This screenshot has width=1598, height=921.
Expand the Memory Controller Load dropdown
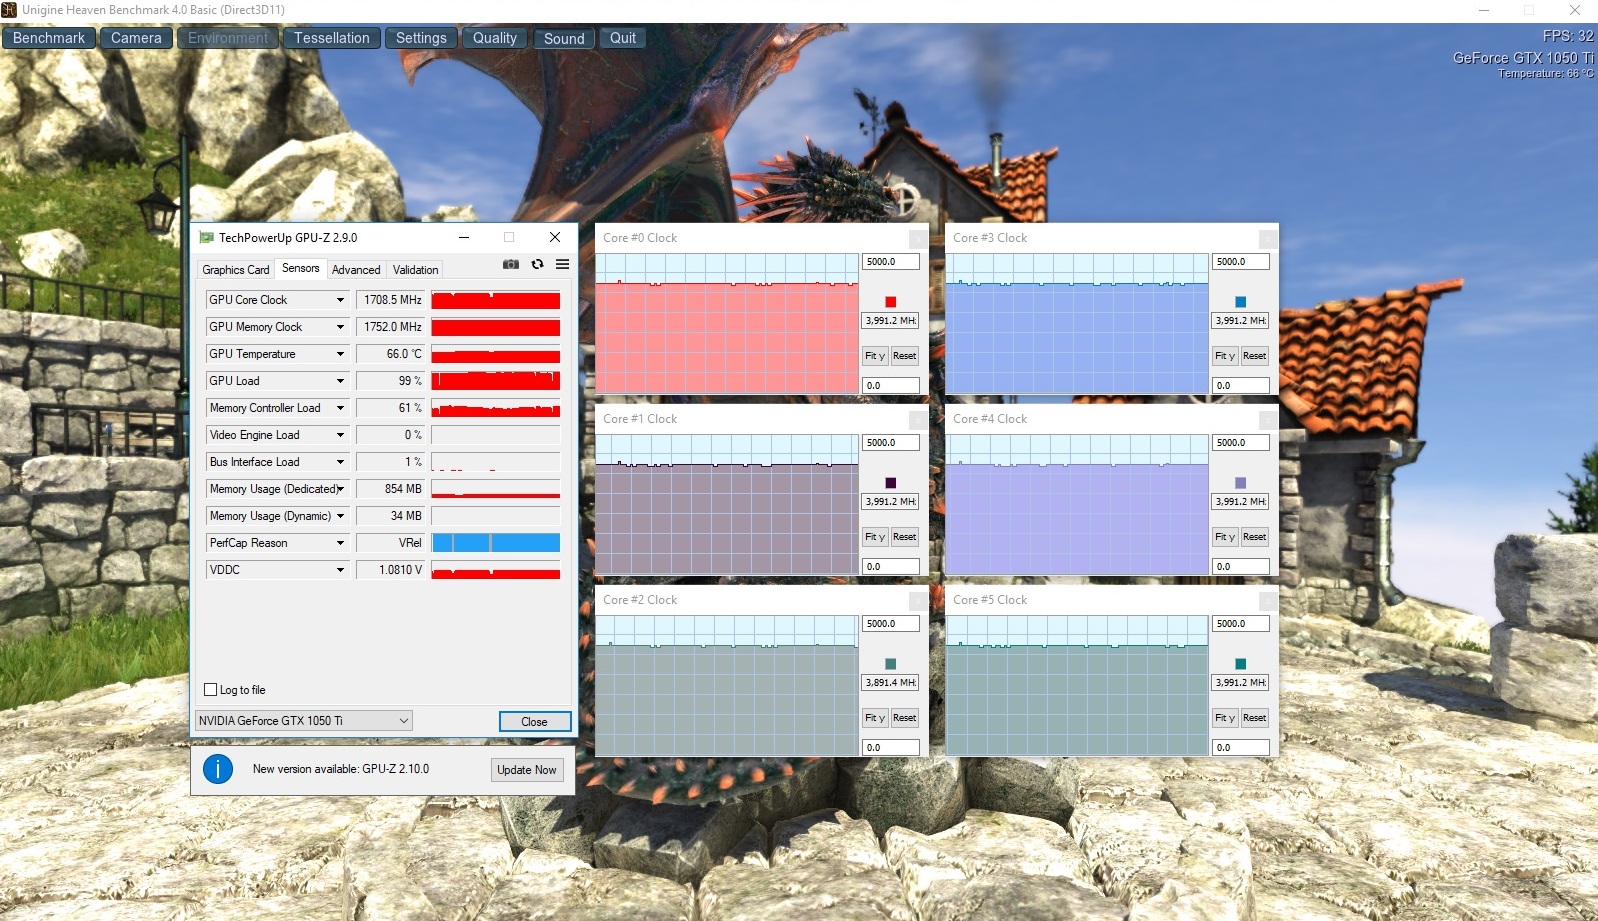pos(340,408)
